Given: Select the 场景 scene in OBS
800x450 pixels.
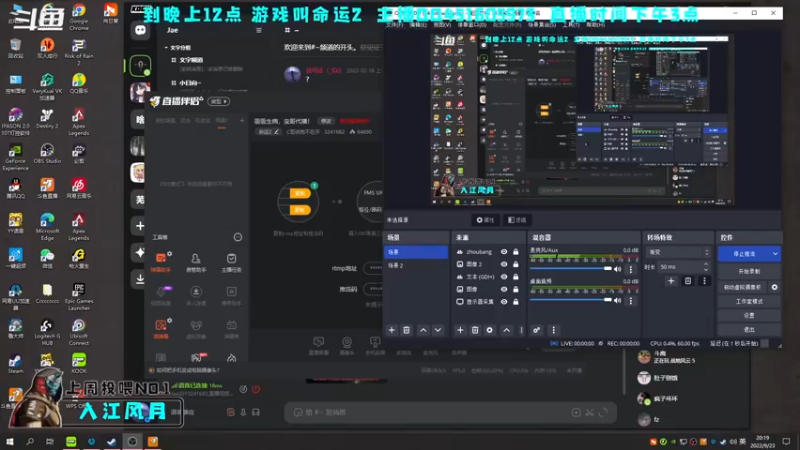Looking at the screenshot, I should (x=415, y=252).
